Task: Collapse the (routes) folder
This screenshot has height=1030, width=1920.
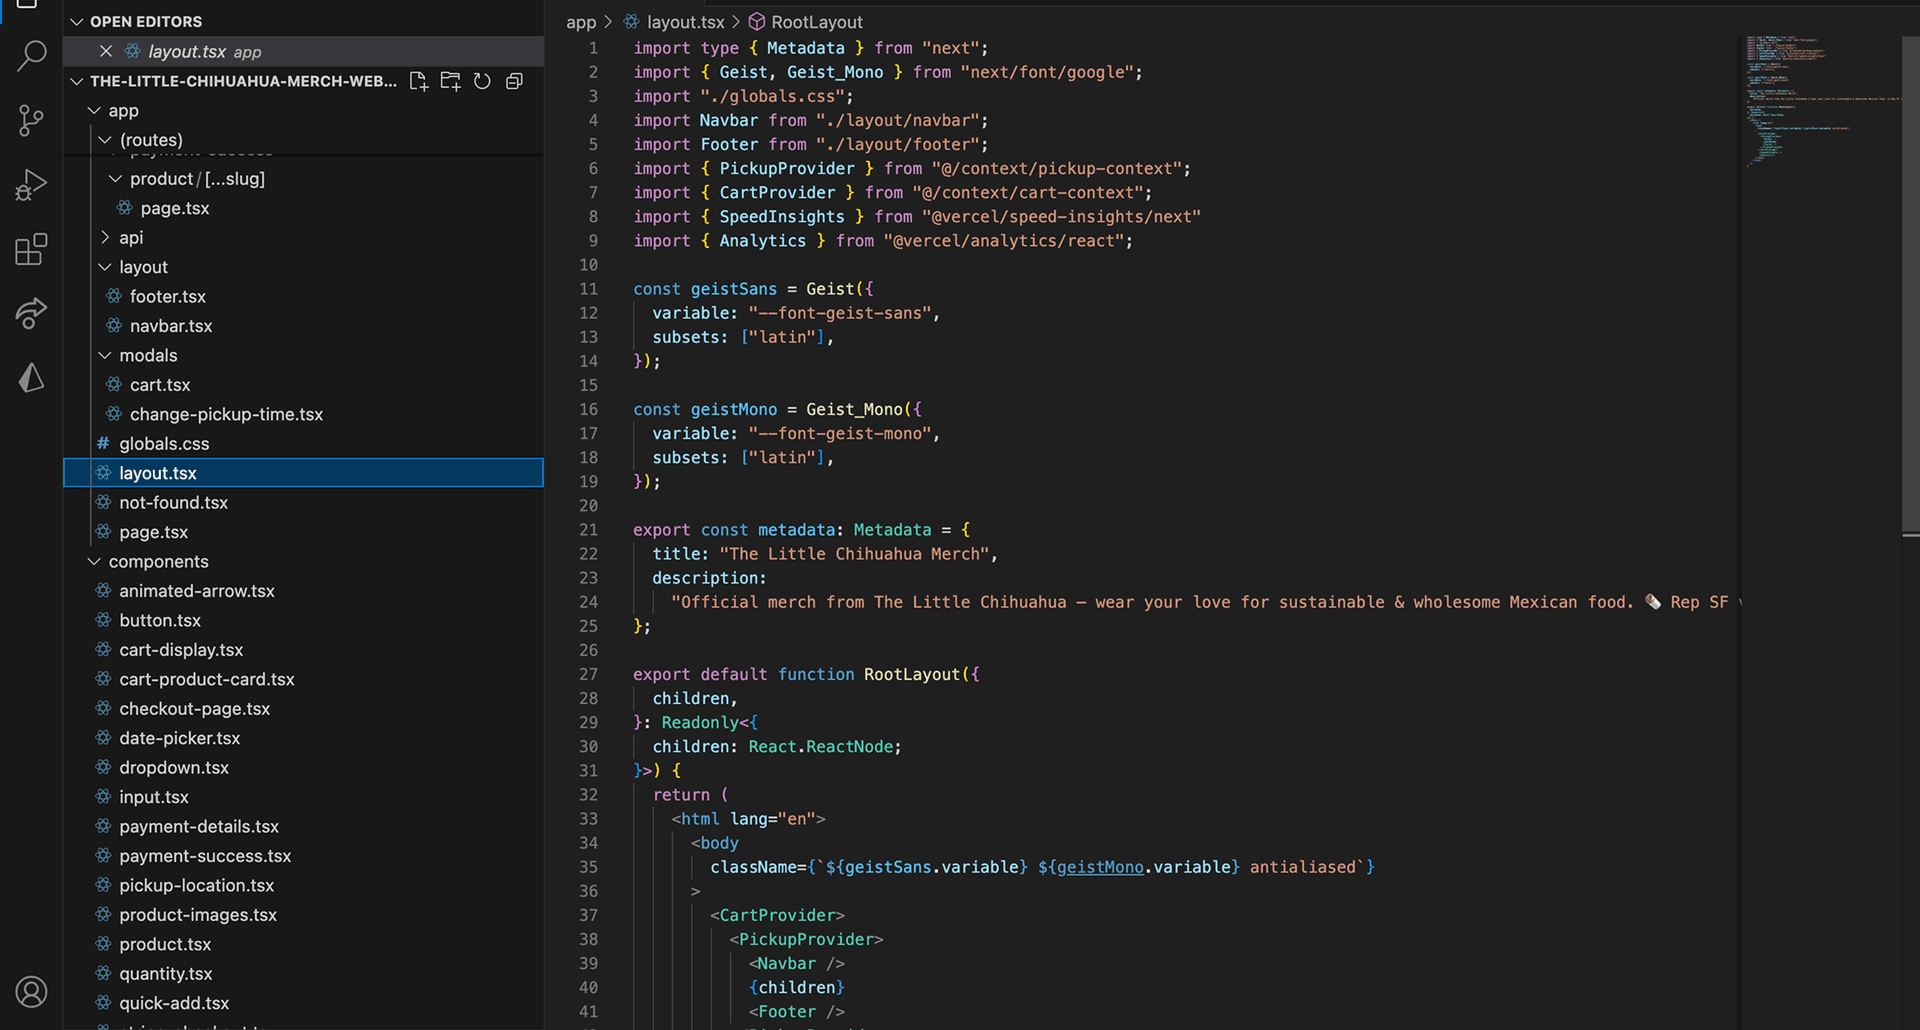Action: [105, 140]
